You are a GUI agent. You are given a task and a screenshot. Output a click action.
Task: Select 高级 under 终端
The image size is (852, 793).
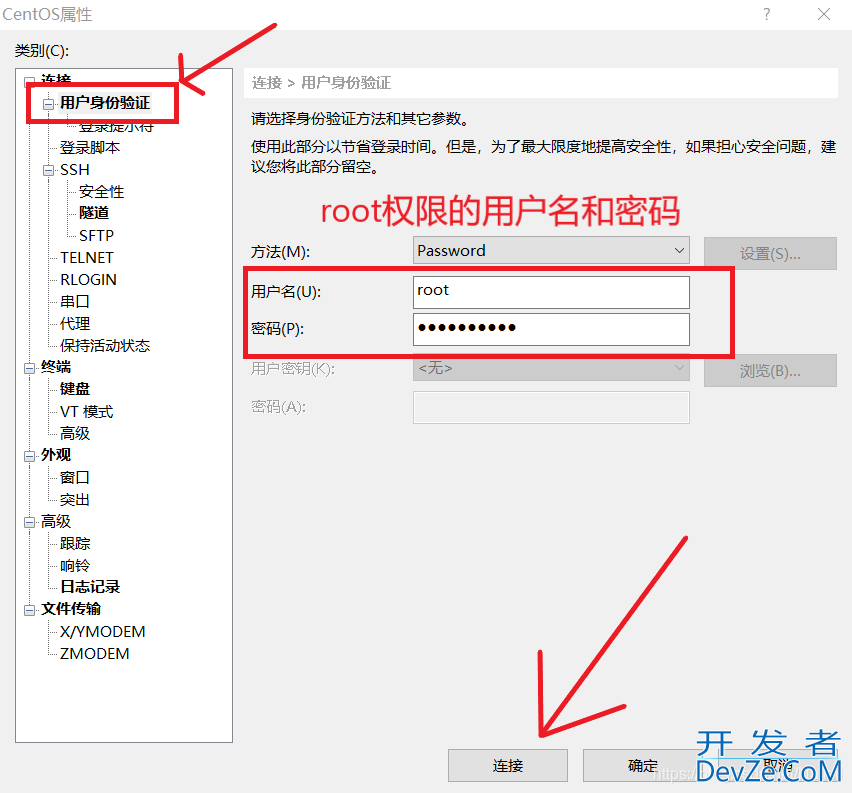pos(75,434)
